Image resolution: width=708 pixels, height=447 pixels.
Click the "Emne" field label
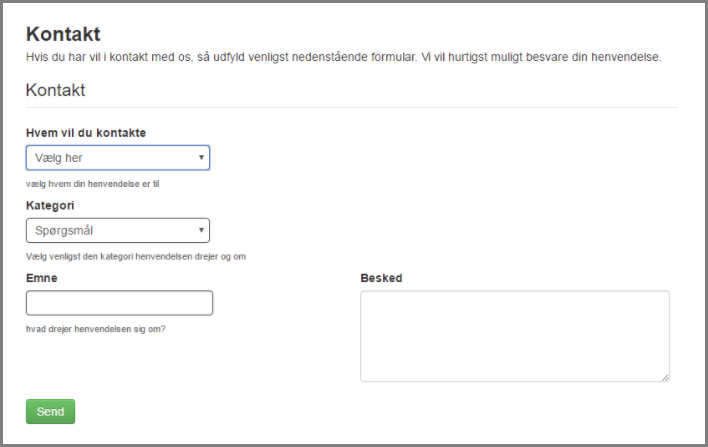41,277
